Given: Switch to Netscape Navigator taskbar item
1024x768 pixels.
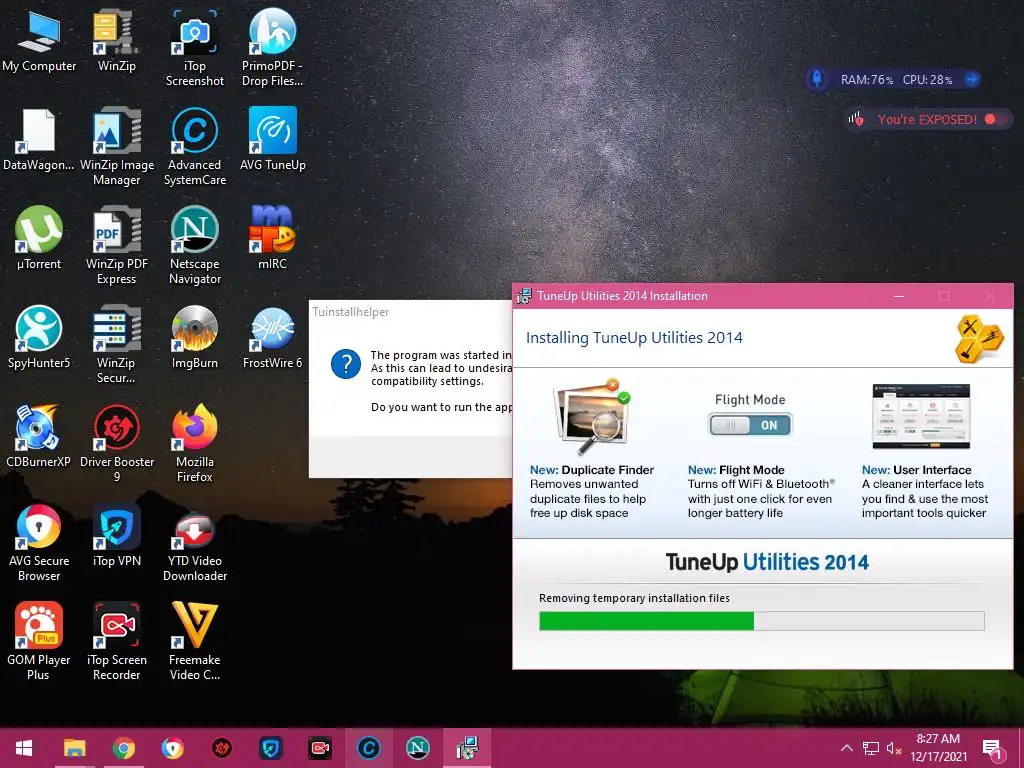Looking at the screenshot, I should [417, 748].
